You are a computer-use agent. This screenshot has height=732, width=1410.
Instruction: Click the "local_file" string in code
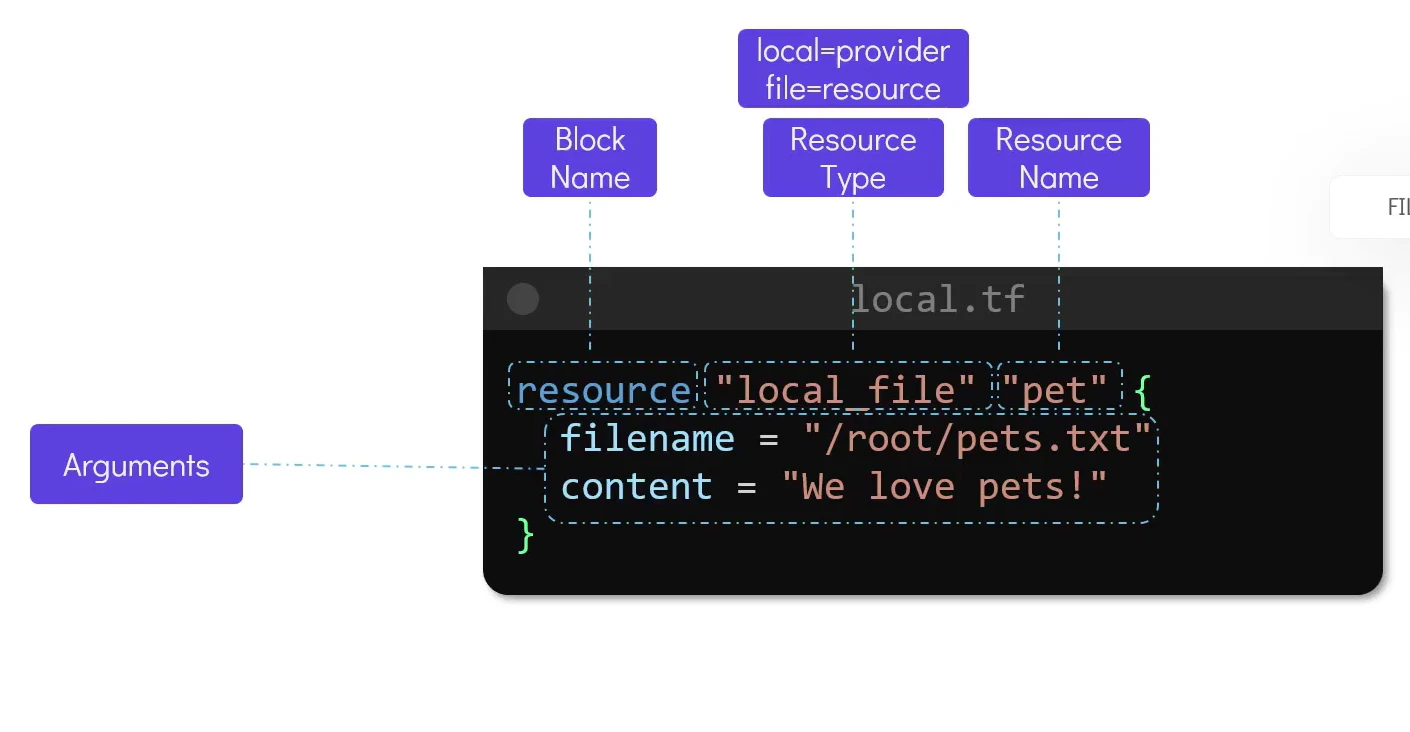(x=847, y=389)
